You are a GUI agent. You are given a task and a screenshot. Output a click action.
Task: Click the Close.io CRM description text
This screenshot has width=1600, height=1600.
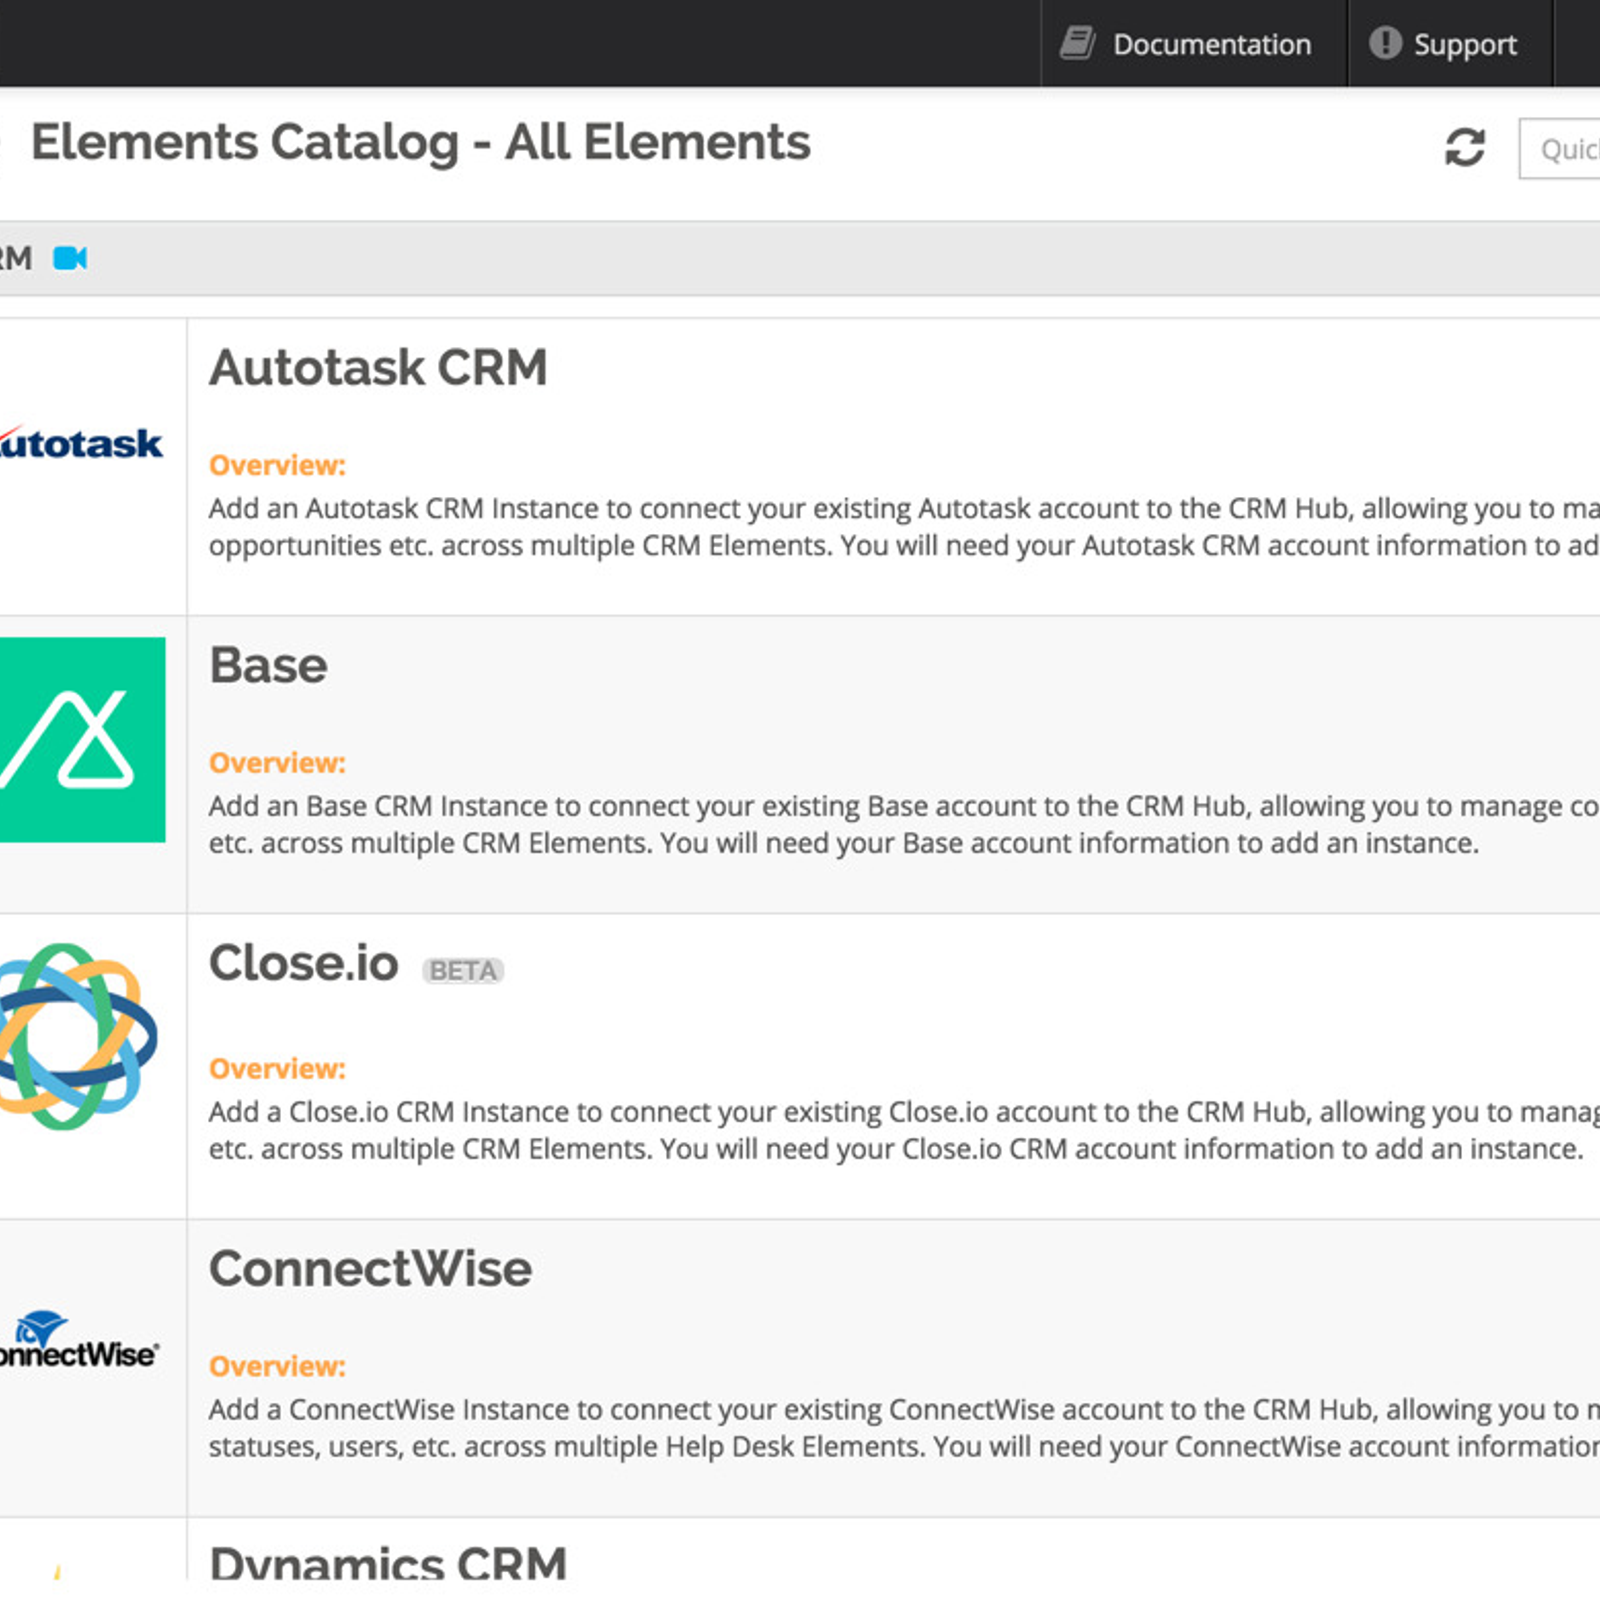[x=904, y=1130]
